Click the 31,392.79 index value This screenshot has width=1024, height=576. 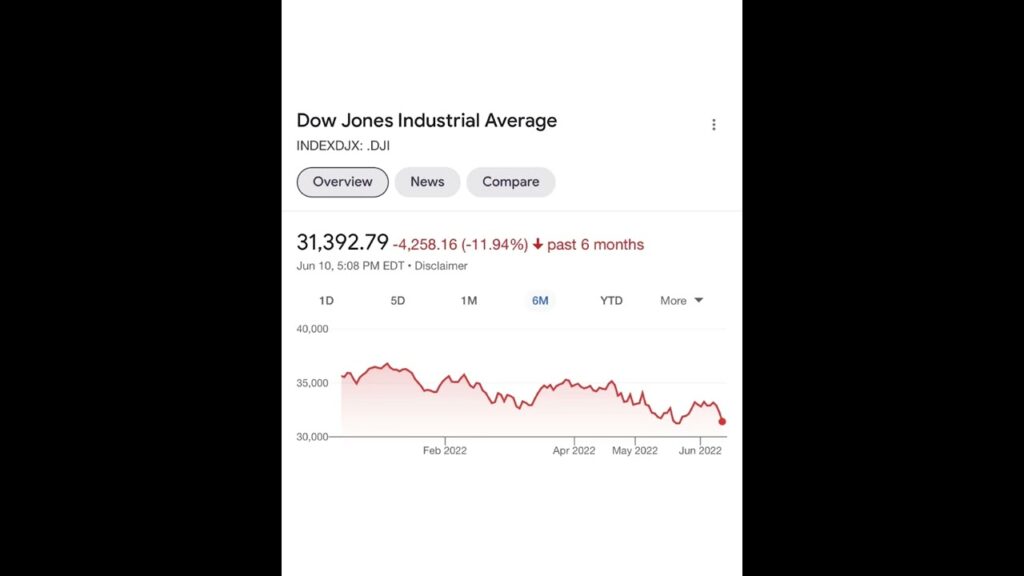click(342, 243)
